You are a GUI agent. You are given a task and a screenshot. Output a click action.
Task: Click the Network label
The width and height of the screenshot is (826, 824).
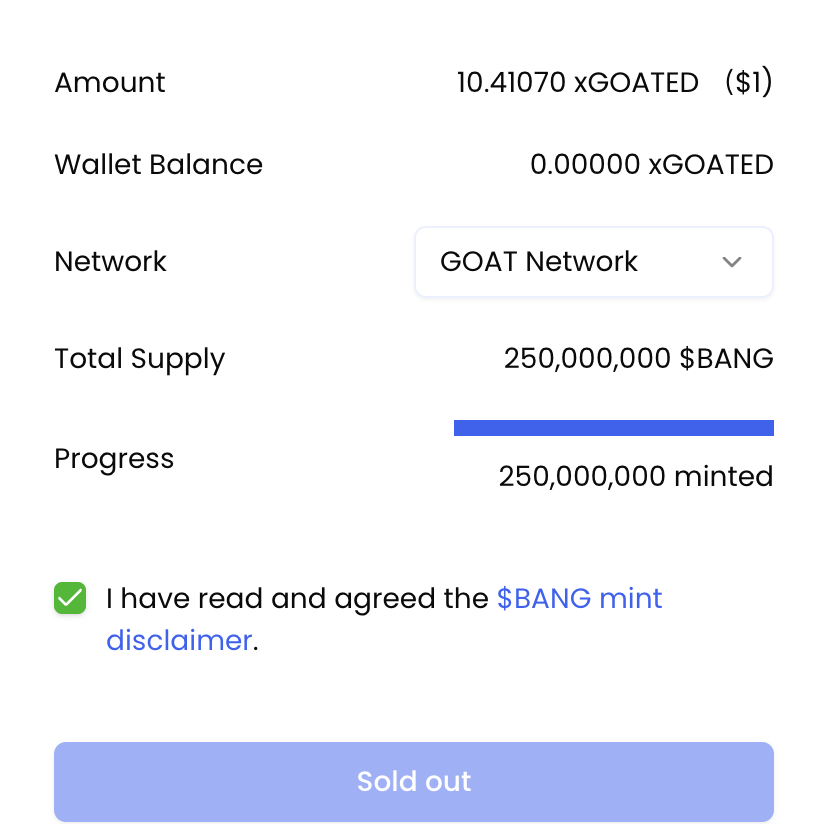[110, 262]
